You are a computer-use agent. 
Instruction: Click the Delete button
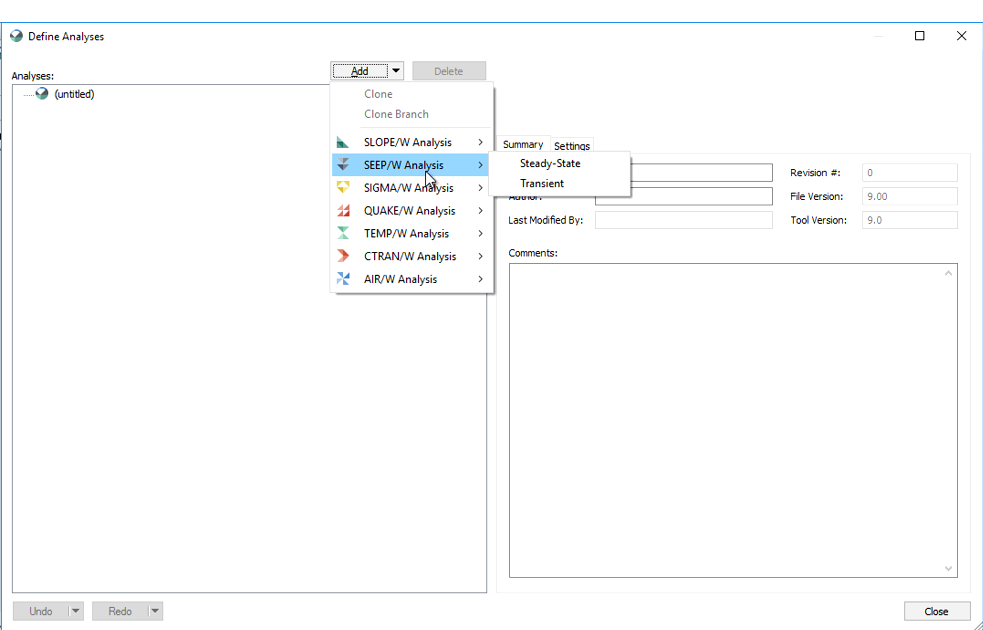[x=449, y=71]
